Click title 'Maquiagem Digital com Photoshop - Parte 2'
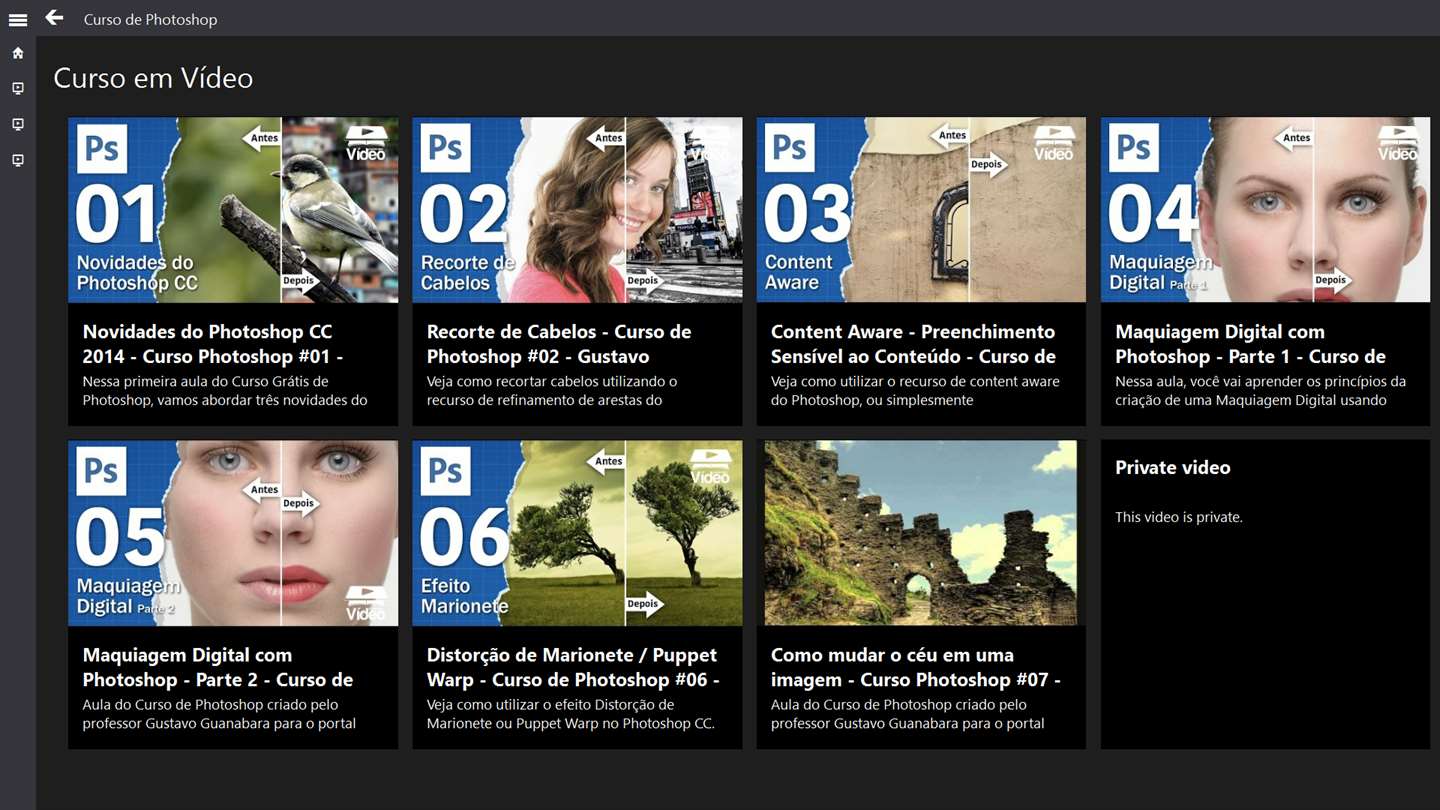The height and width of the screenshot is (810, 1440). (218, 667)
